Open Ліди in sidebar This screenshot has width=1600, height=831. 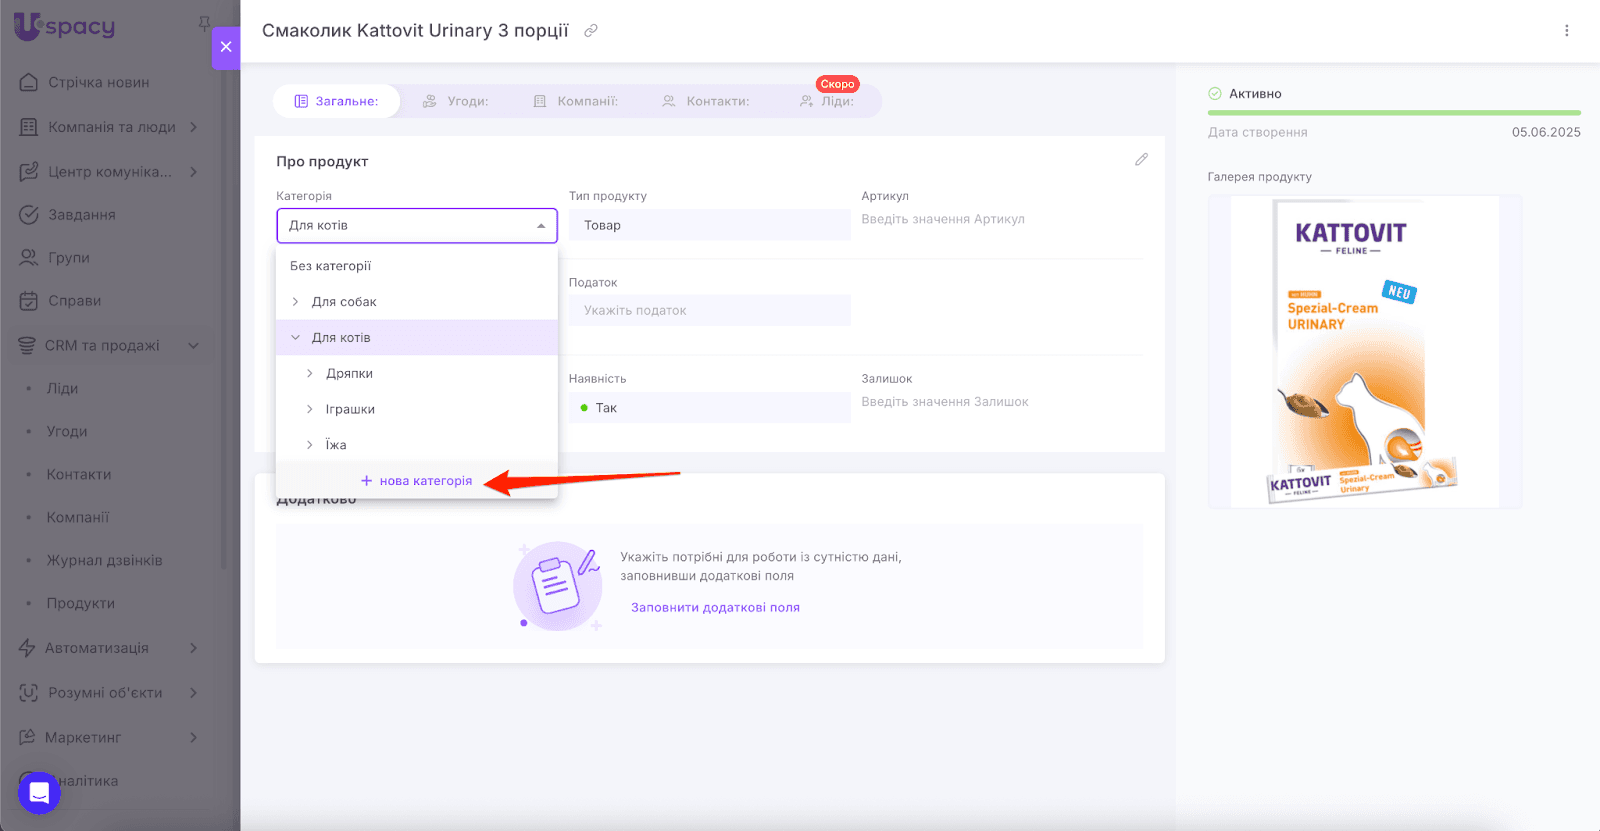tap(62, 389)
